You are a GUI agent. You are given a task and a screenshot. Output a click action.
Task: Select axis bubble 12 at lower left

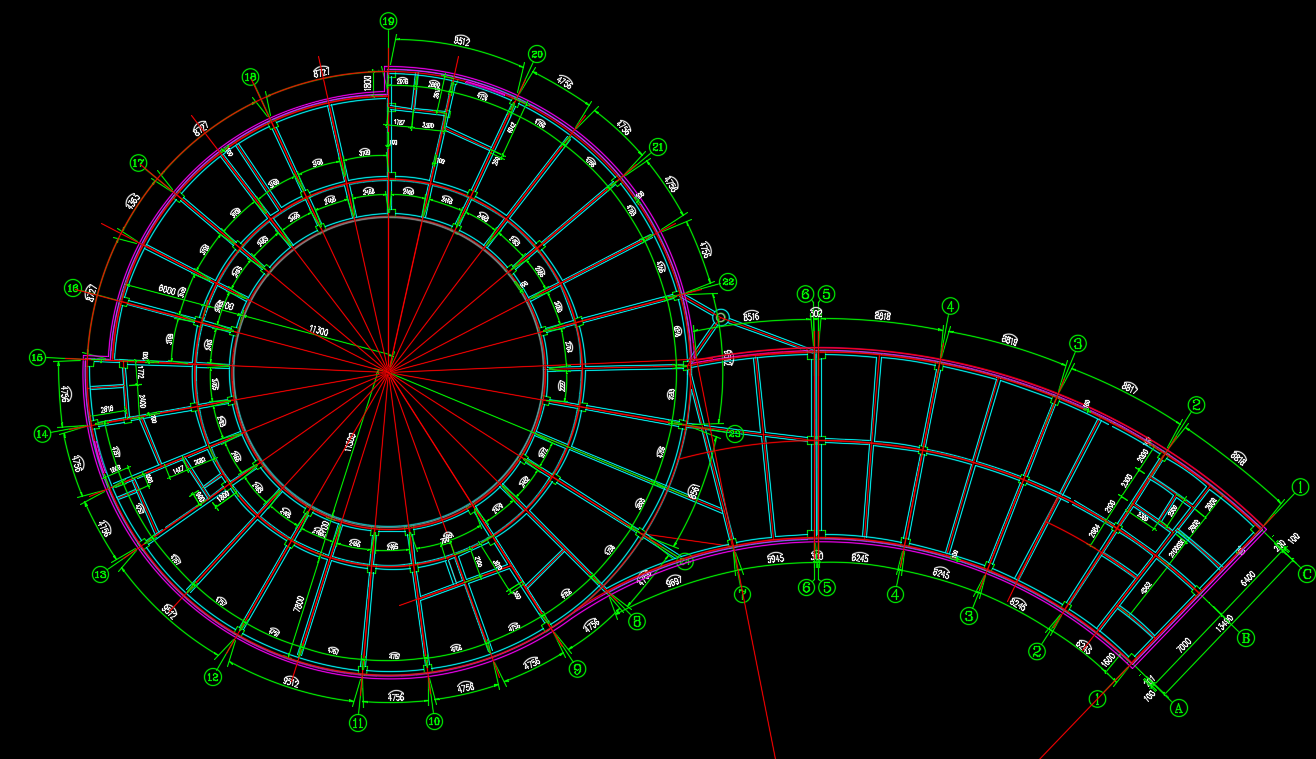(212, 677)
